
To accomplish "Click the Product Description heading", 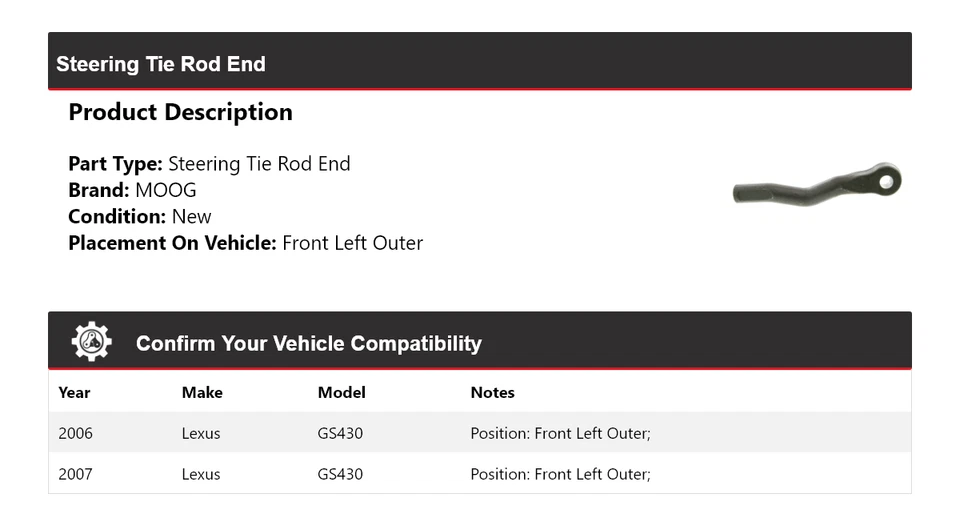I will (180, 112).
